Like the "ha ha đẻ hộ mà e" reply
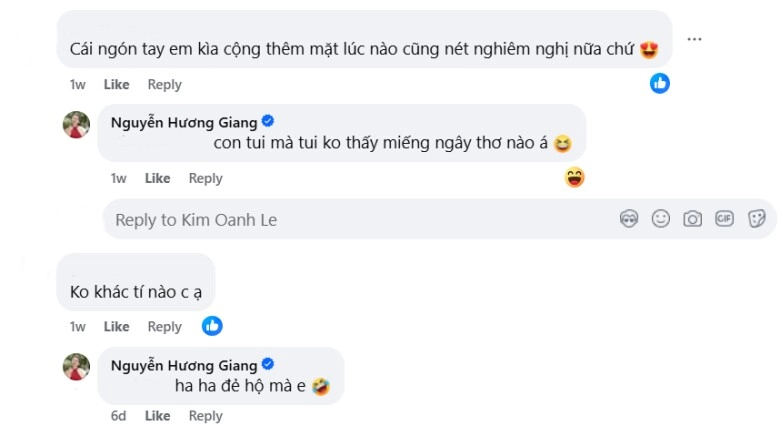780x426 pixels. [158, 416]
